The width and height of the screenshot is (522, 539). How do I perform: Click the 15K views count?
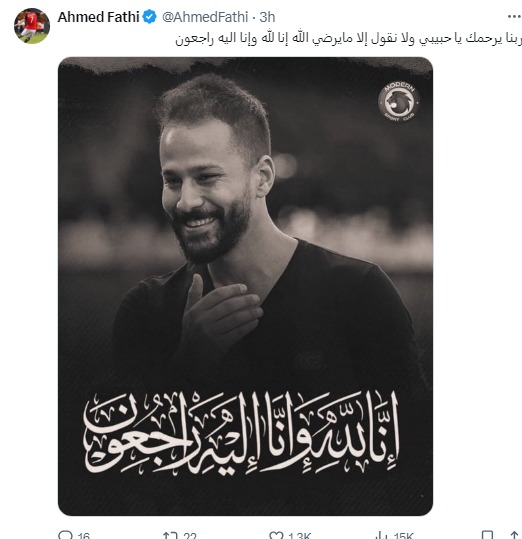coord(403,536)
